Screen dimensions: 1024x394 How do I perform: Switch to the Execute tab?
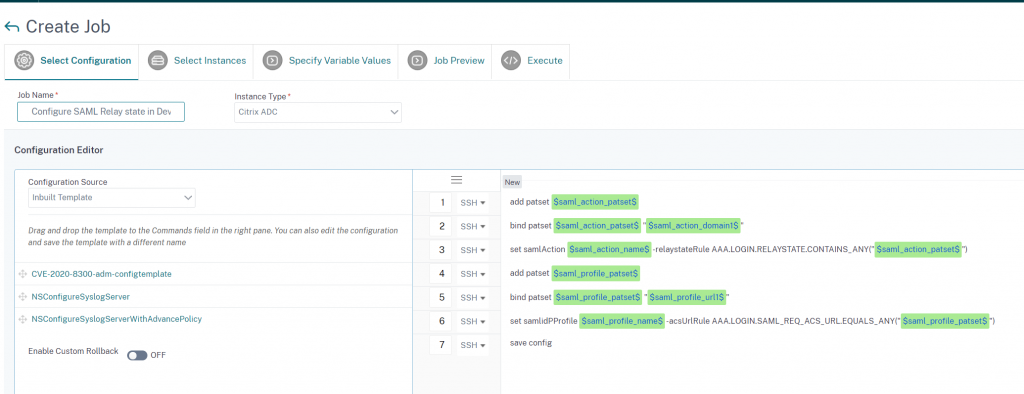530,61
